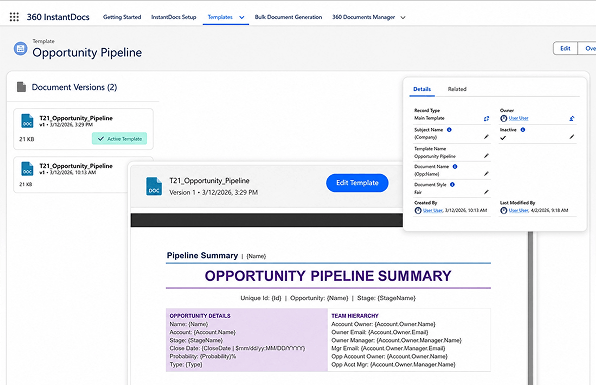Open Bulk Document Generation tab
This screenshot has height=385, width=596.
coord(288,17)
